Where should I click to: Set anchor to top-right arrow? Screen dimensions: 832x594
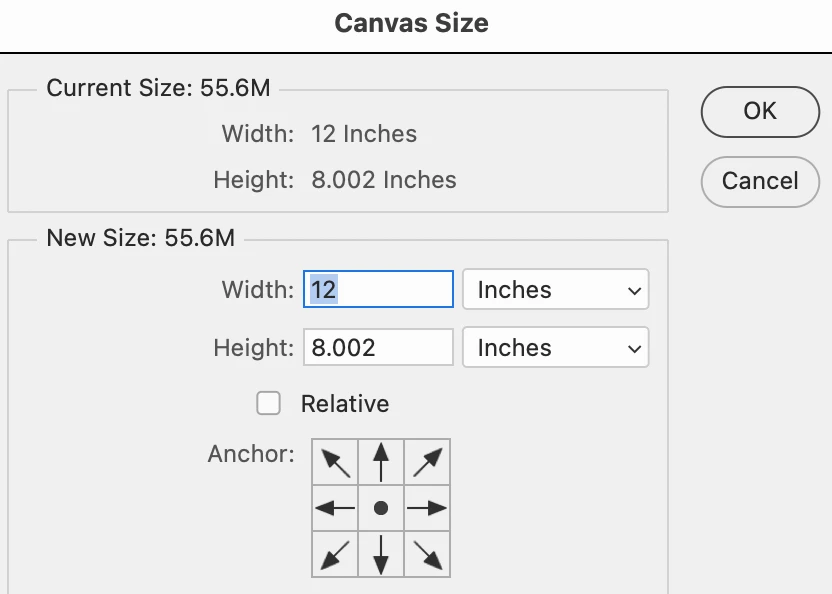tap(426, 462)
